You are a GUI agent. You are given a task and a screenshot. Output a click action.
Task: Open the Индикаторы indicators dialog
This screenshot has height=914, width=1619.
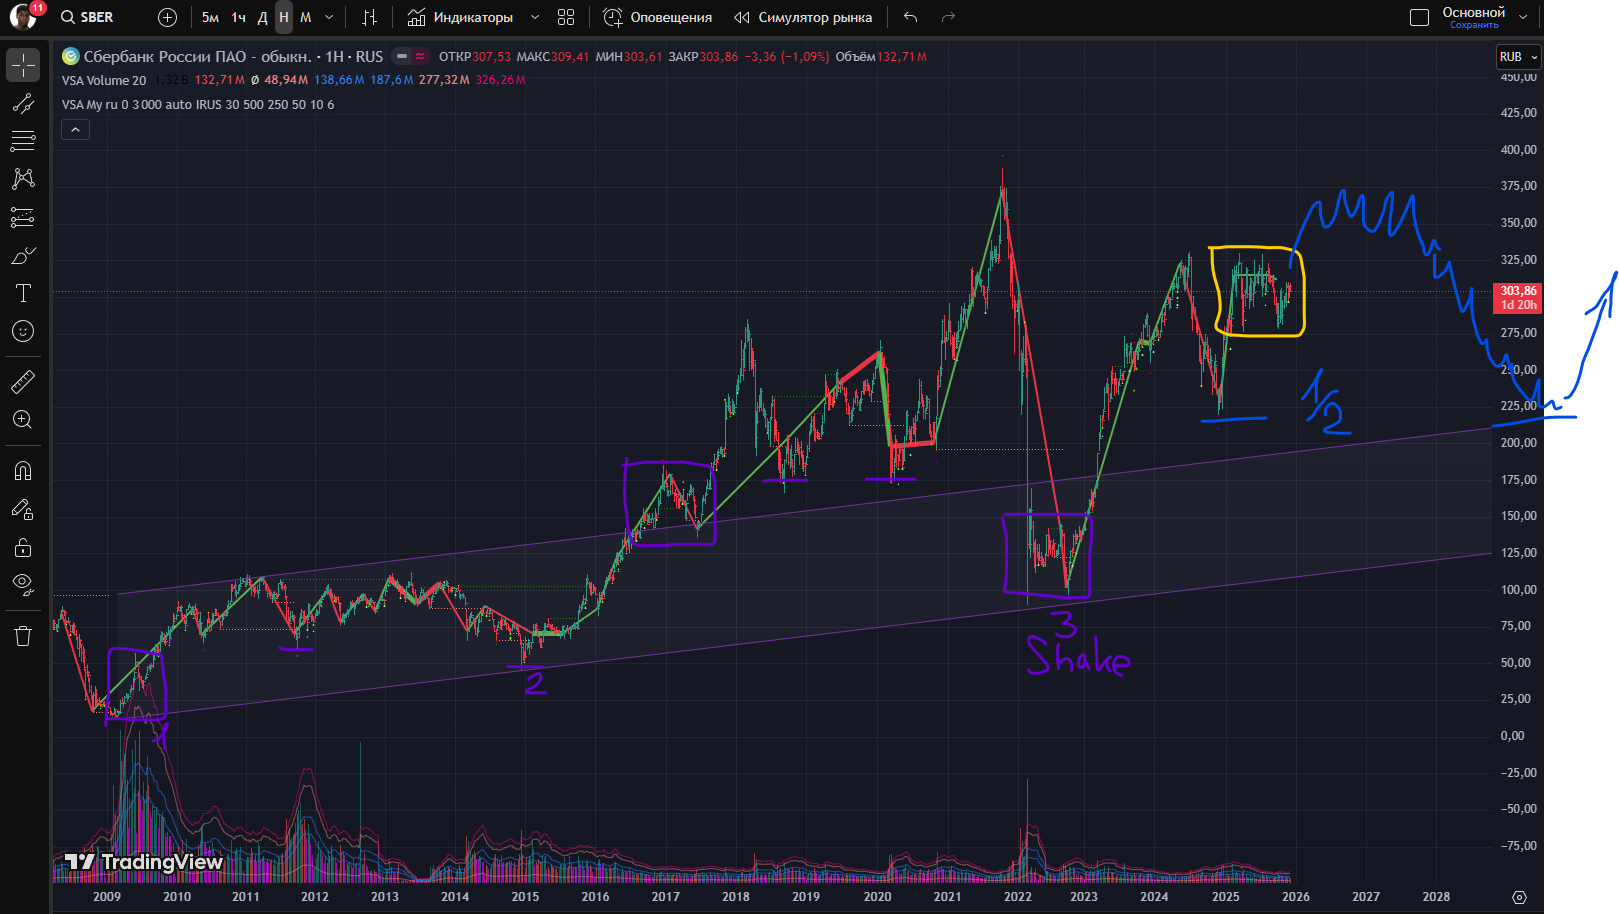tap(460, 17)
